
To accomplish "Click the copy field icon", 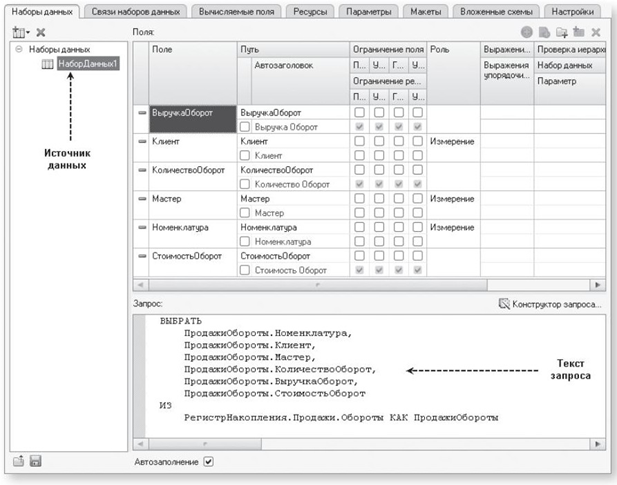I will 544,32.
